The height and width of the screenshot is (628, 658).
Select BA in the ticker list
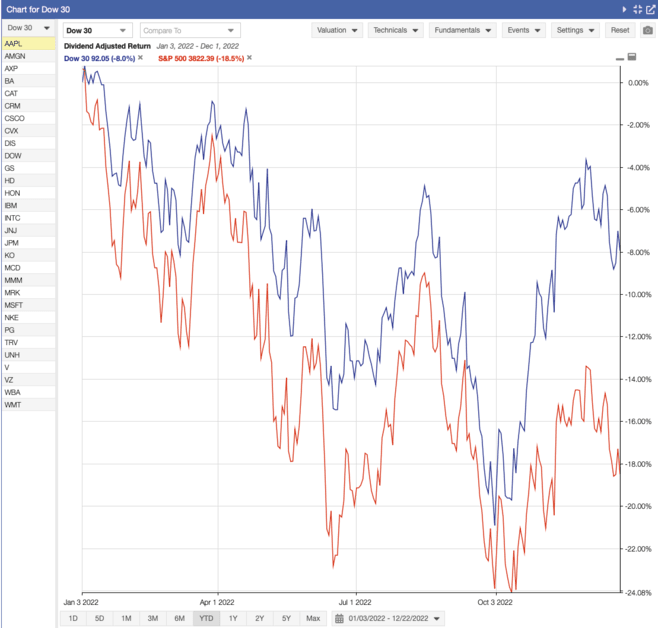(29, 81)
